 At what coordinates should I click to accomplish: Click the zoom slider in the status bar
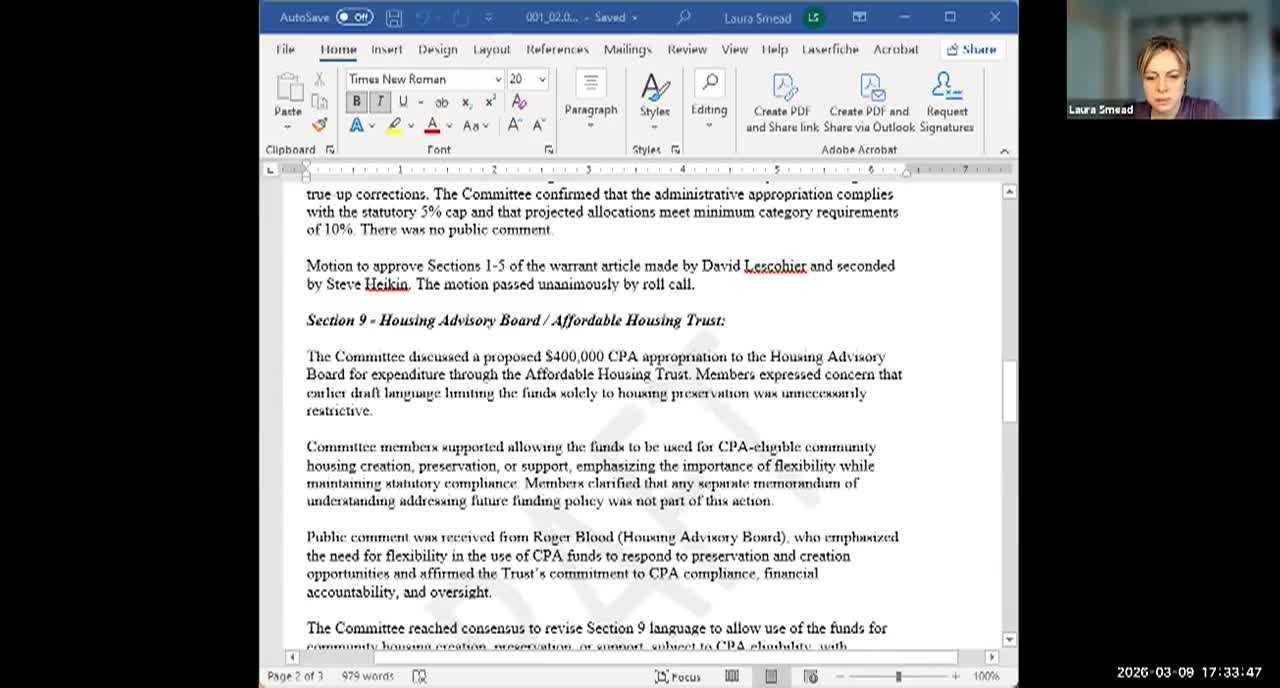pyautogui.click(x=898, y=677)
